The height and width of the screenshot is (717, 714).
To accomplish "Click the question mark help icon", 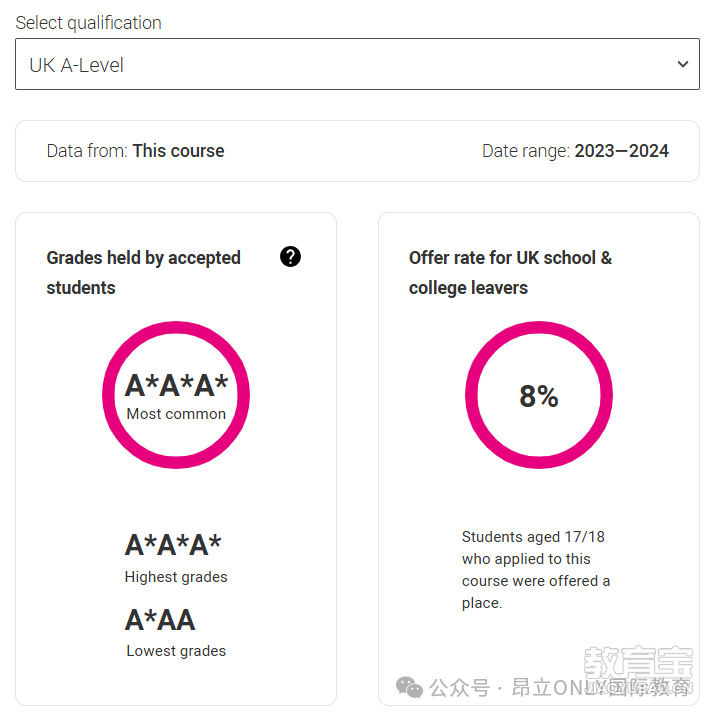I will [290, 257].
